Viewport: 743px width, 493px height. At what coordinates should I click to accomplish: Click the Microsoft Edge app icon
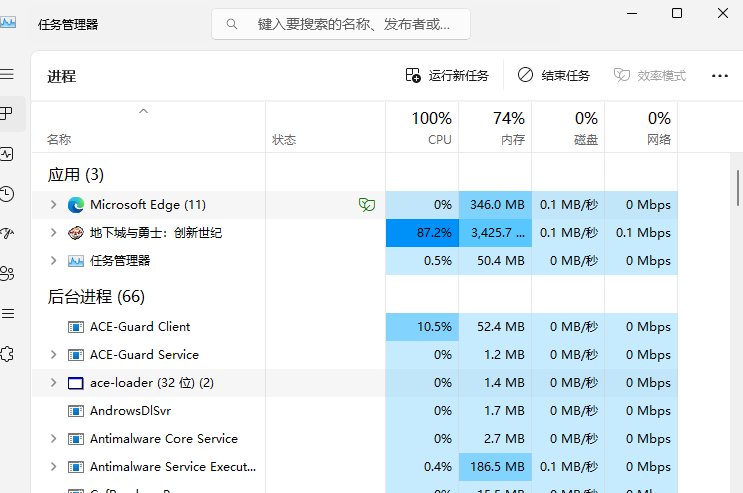pos(76,205)
